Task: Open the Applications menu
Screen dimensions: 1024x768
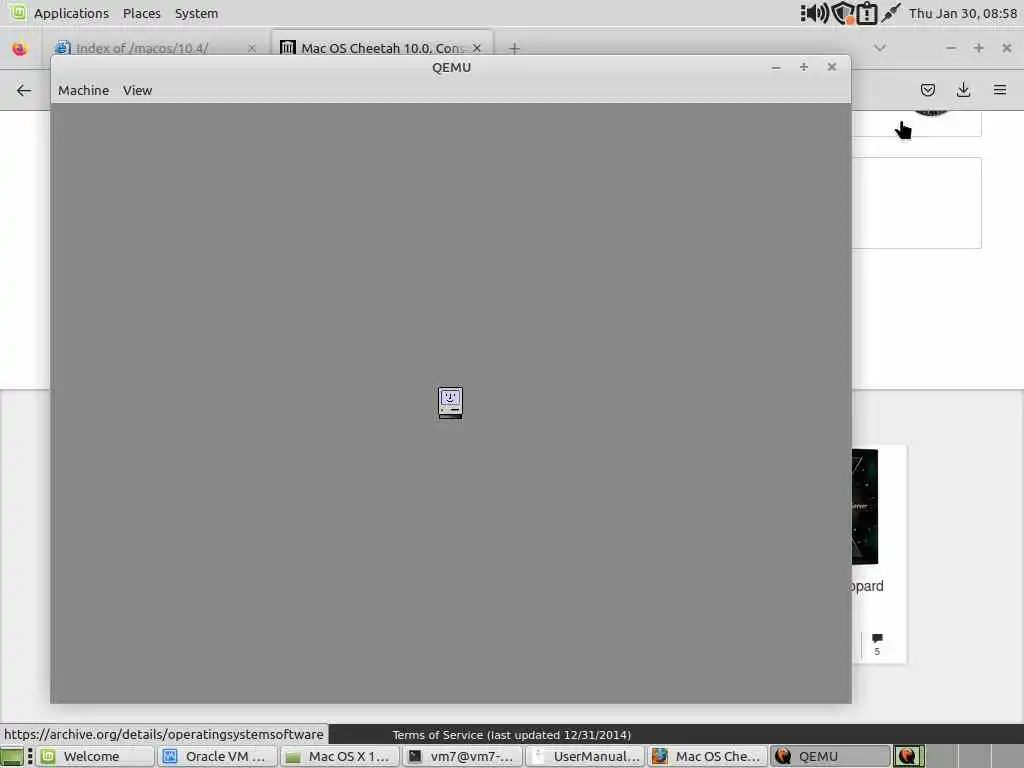Action: [71, 13]
